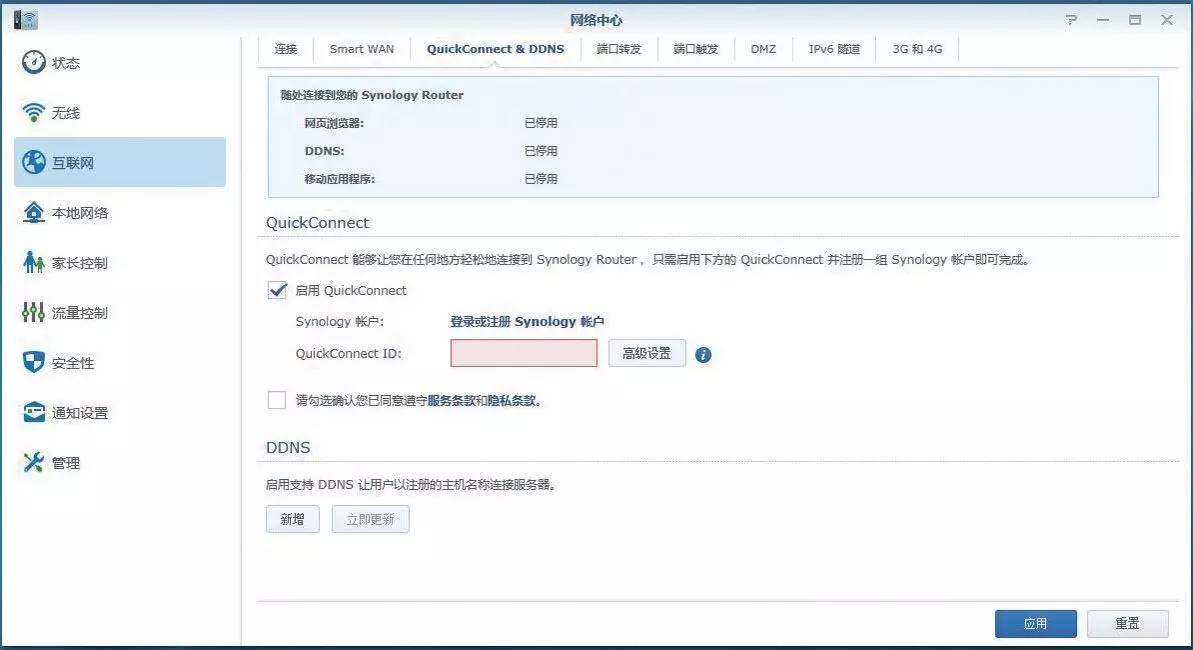
Task: Switch to the 3G 和 4G tab
Action: [x=917, y=49]
